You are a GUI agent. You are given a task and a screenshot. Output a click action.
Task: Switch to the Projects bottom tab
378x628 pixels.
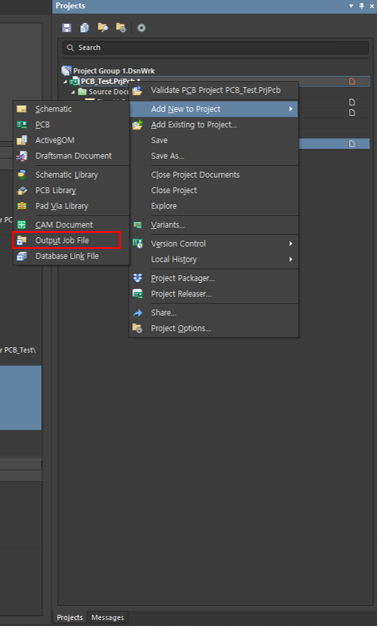pos(70,617)
